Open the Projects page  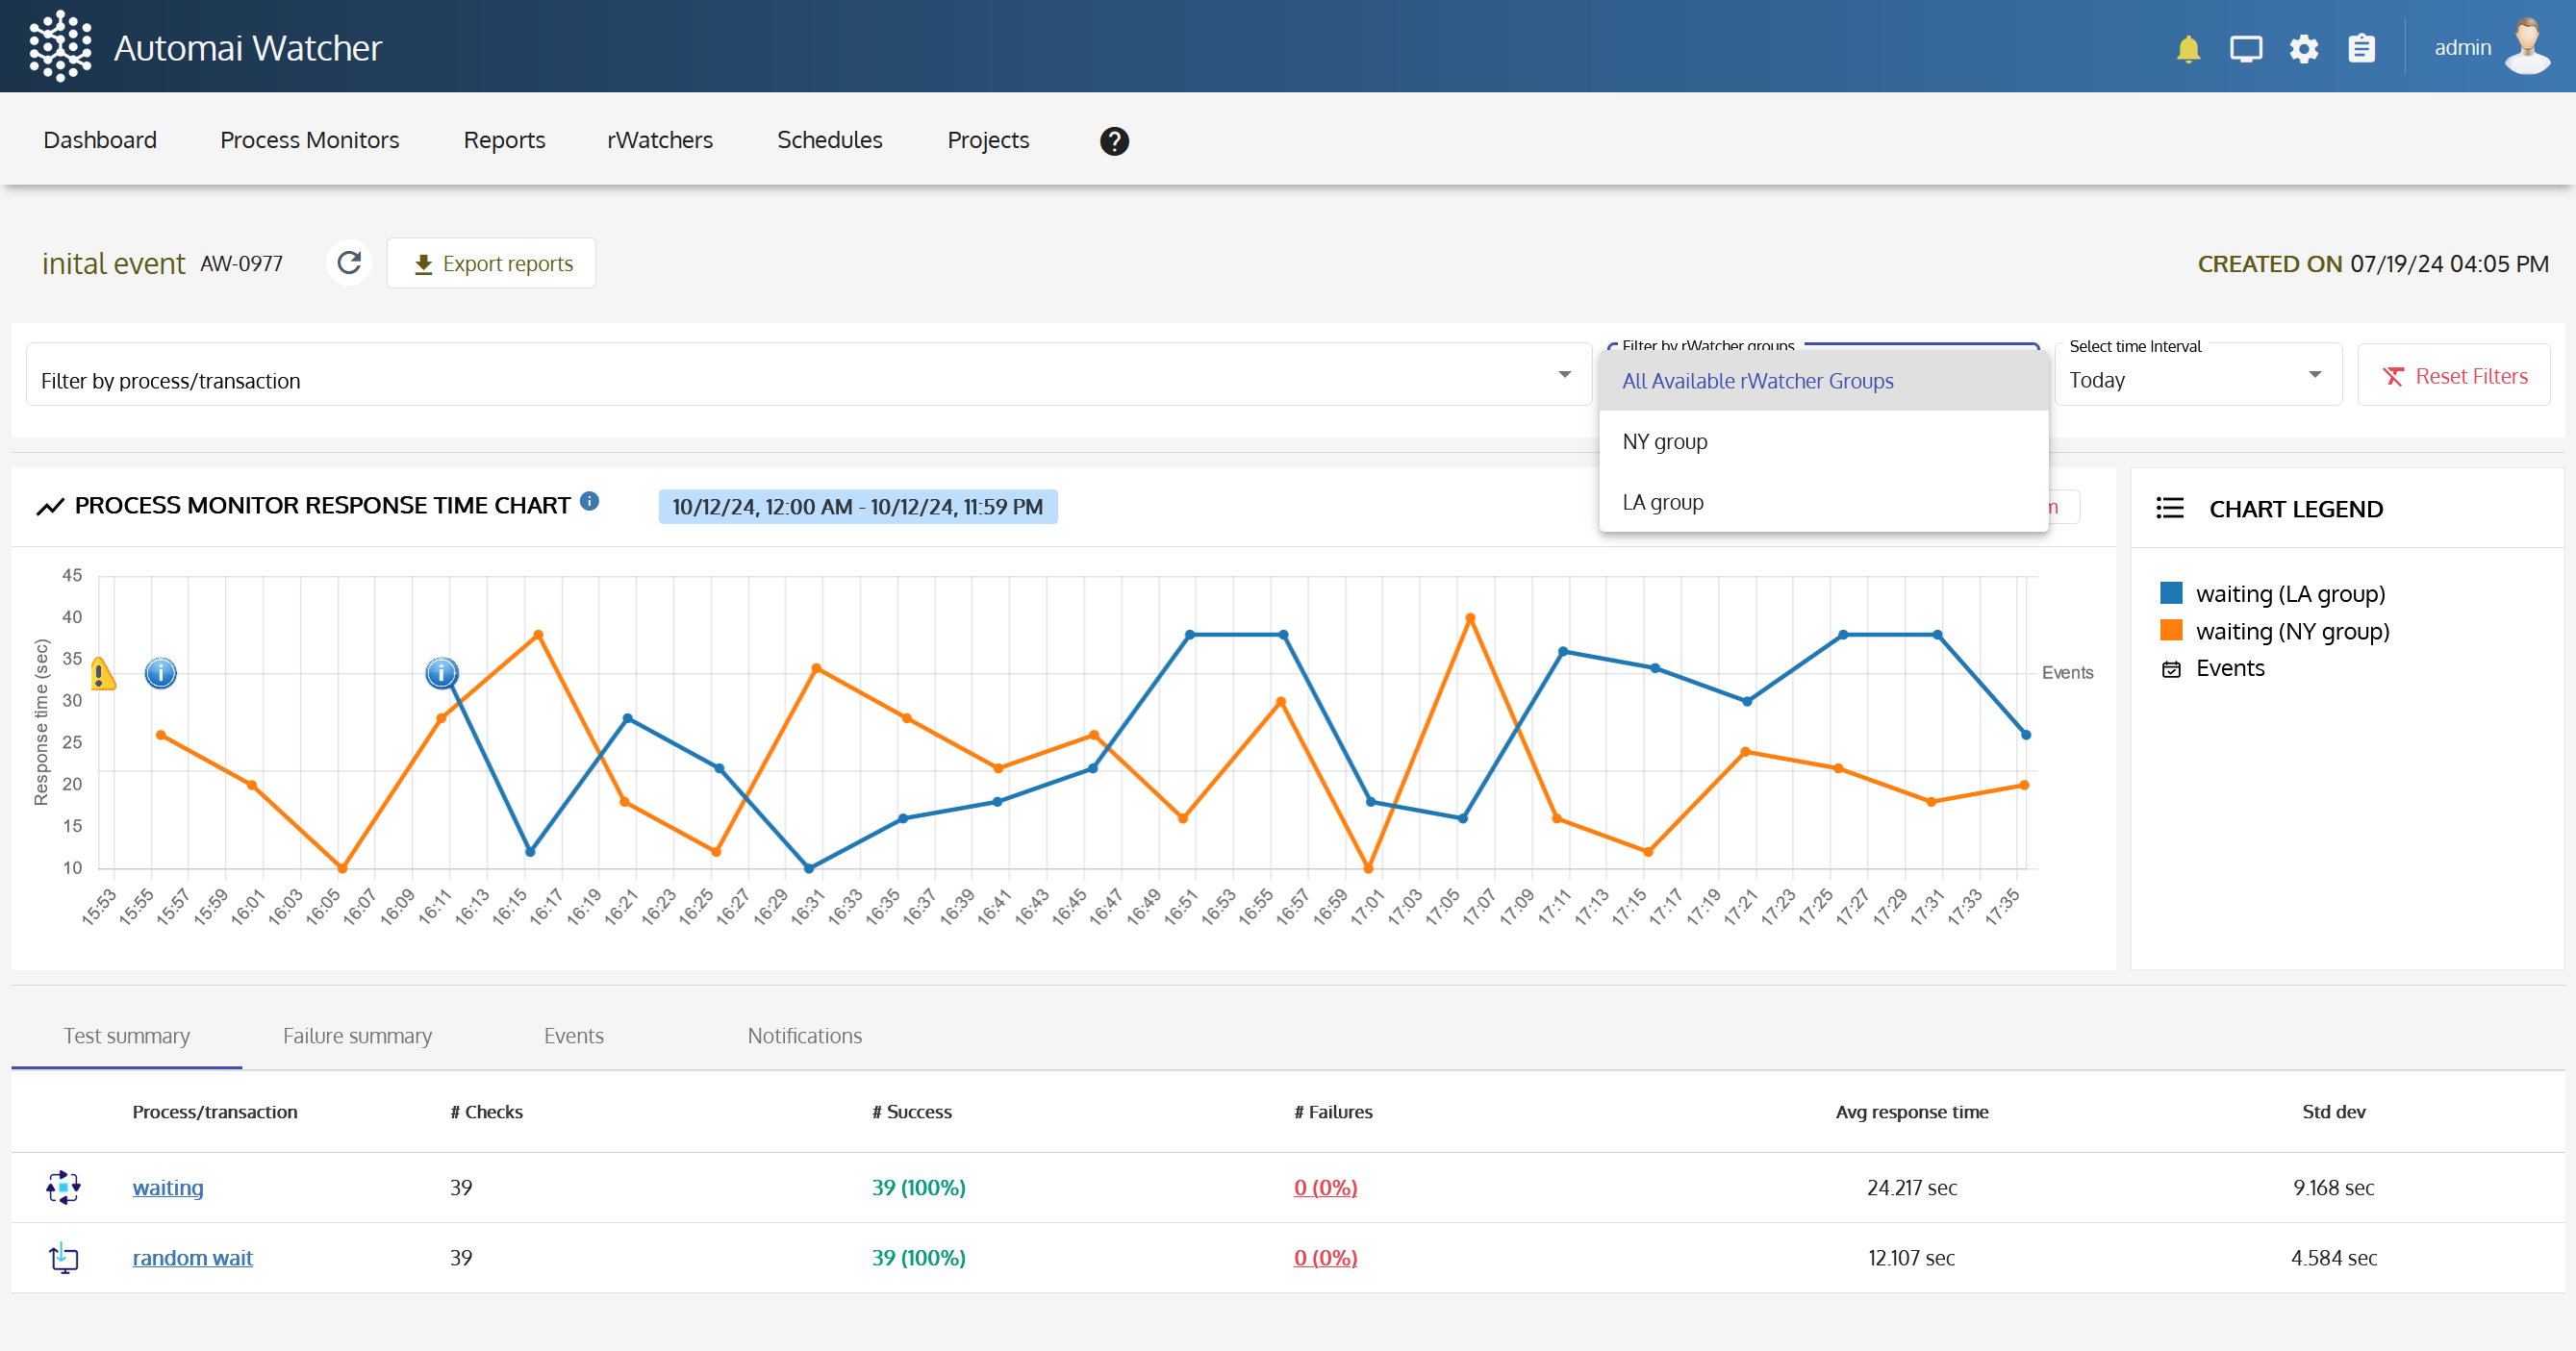click(x=988, y=140)
